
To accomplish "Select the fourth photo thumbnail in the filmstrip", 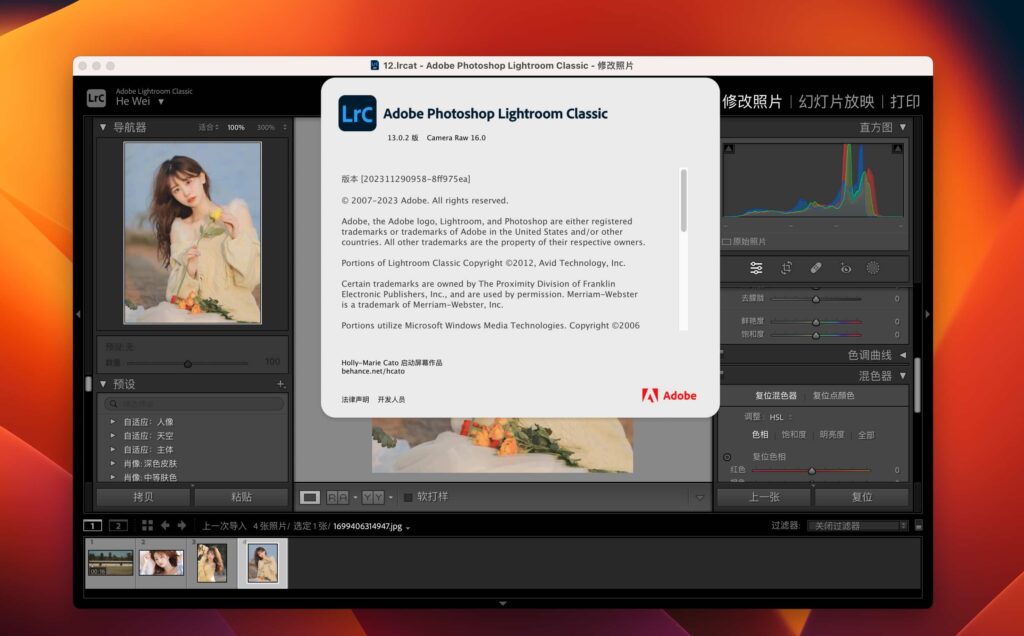I will (262, 562).
